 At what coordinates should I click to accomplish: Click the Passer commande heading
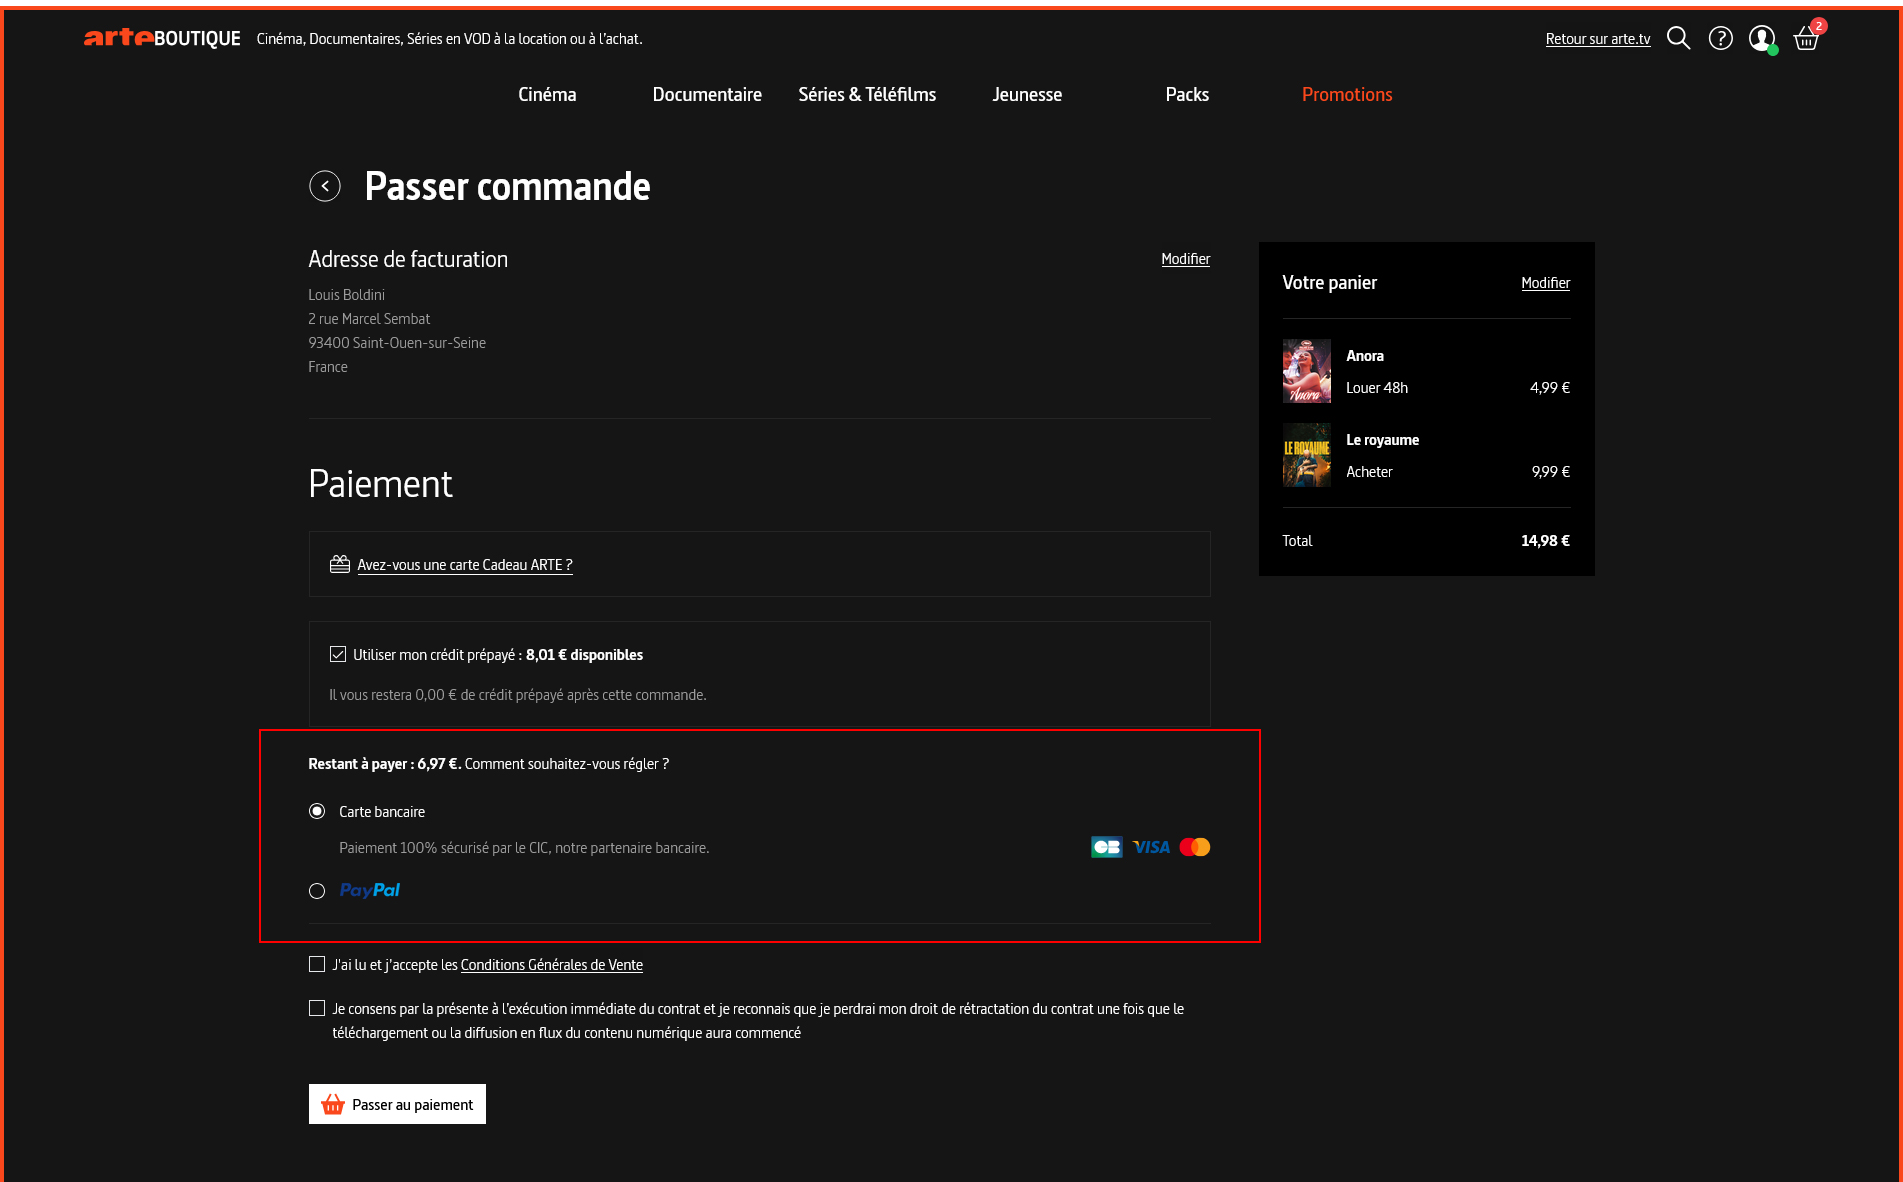(x=507, y=186)
